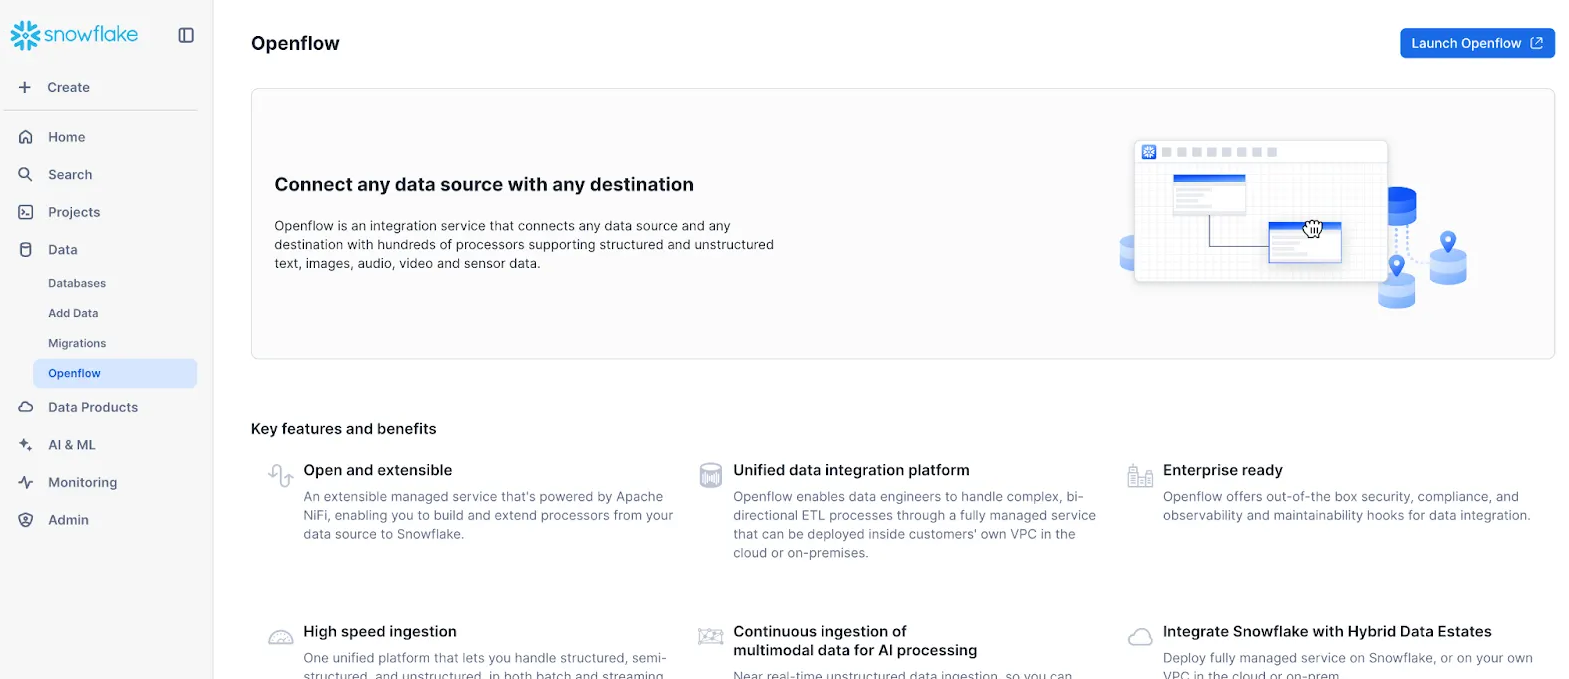Open AI & ML from its sparkle icon
1569x679 pixels.
(26, 444)
